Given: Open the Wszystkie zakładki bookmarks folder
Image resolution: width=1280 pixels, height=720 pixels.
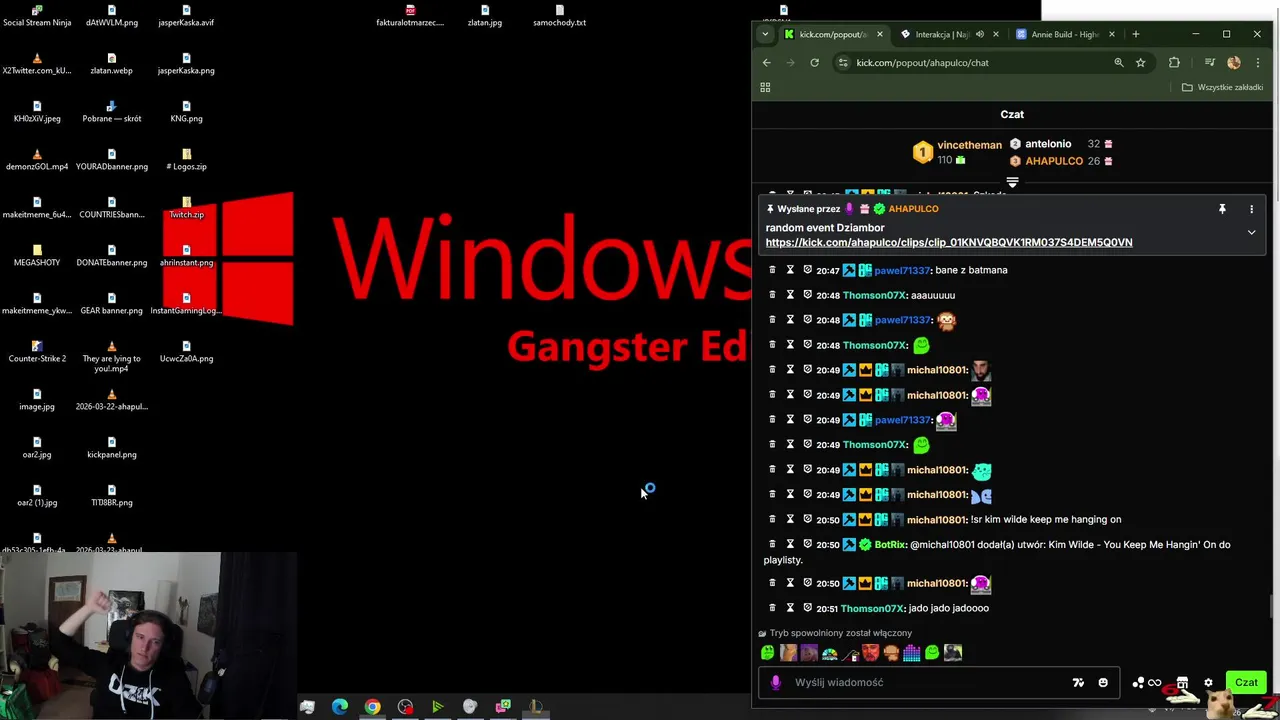Looking at the screenshot, I should (x=1222, y=87).
